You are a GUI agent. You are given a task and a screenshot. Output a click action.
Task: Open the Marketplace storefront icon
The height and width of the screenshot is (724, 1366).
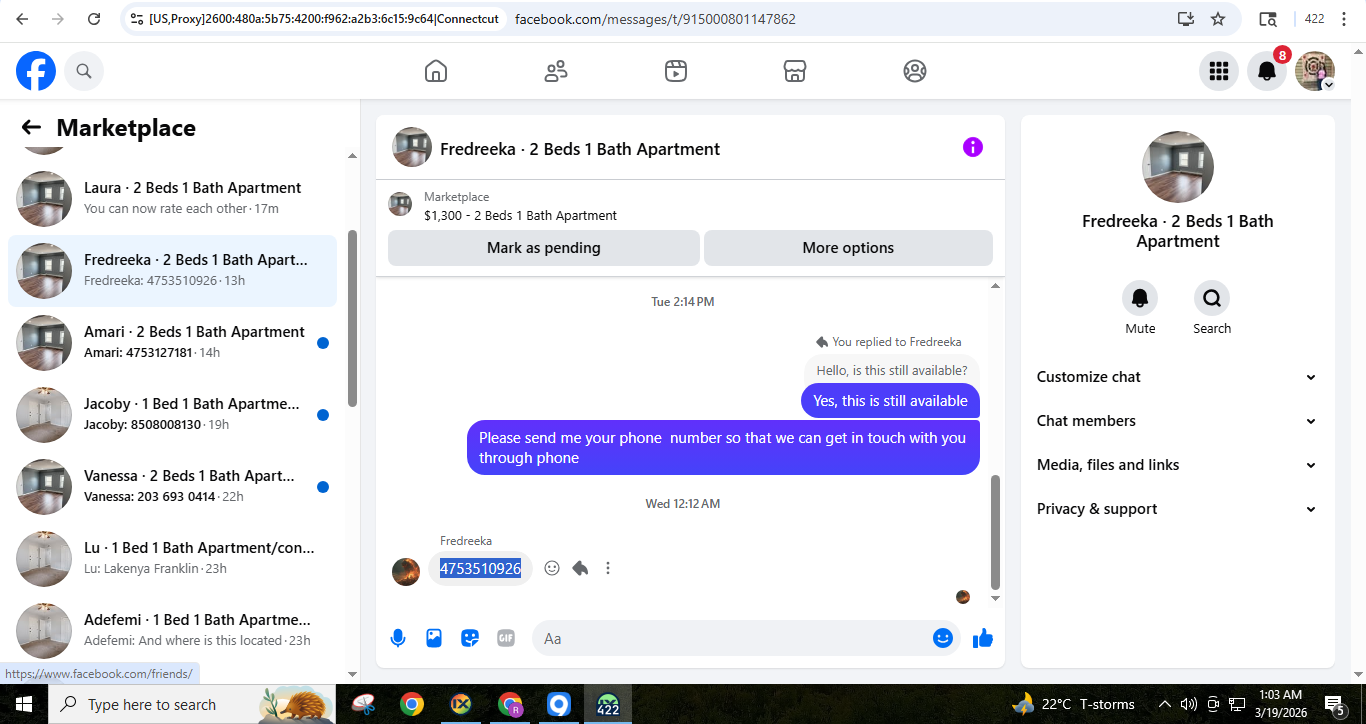795,71
